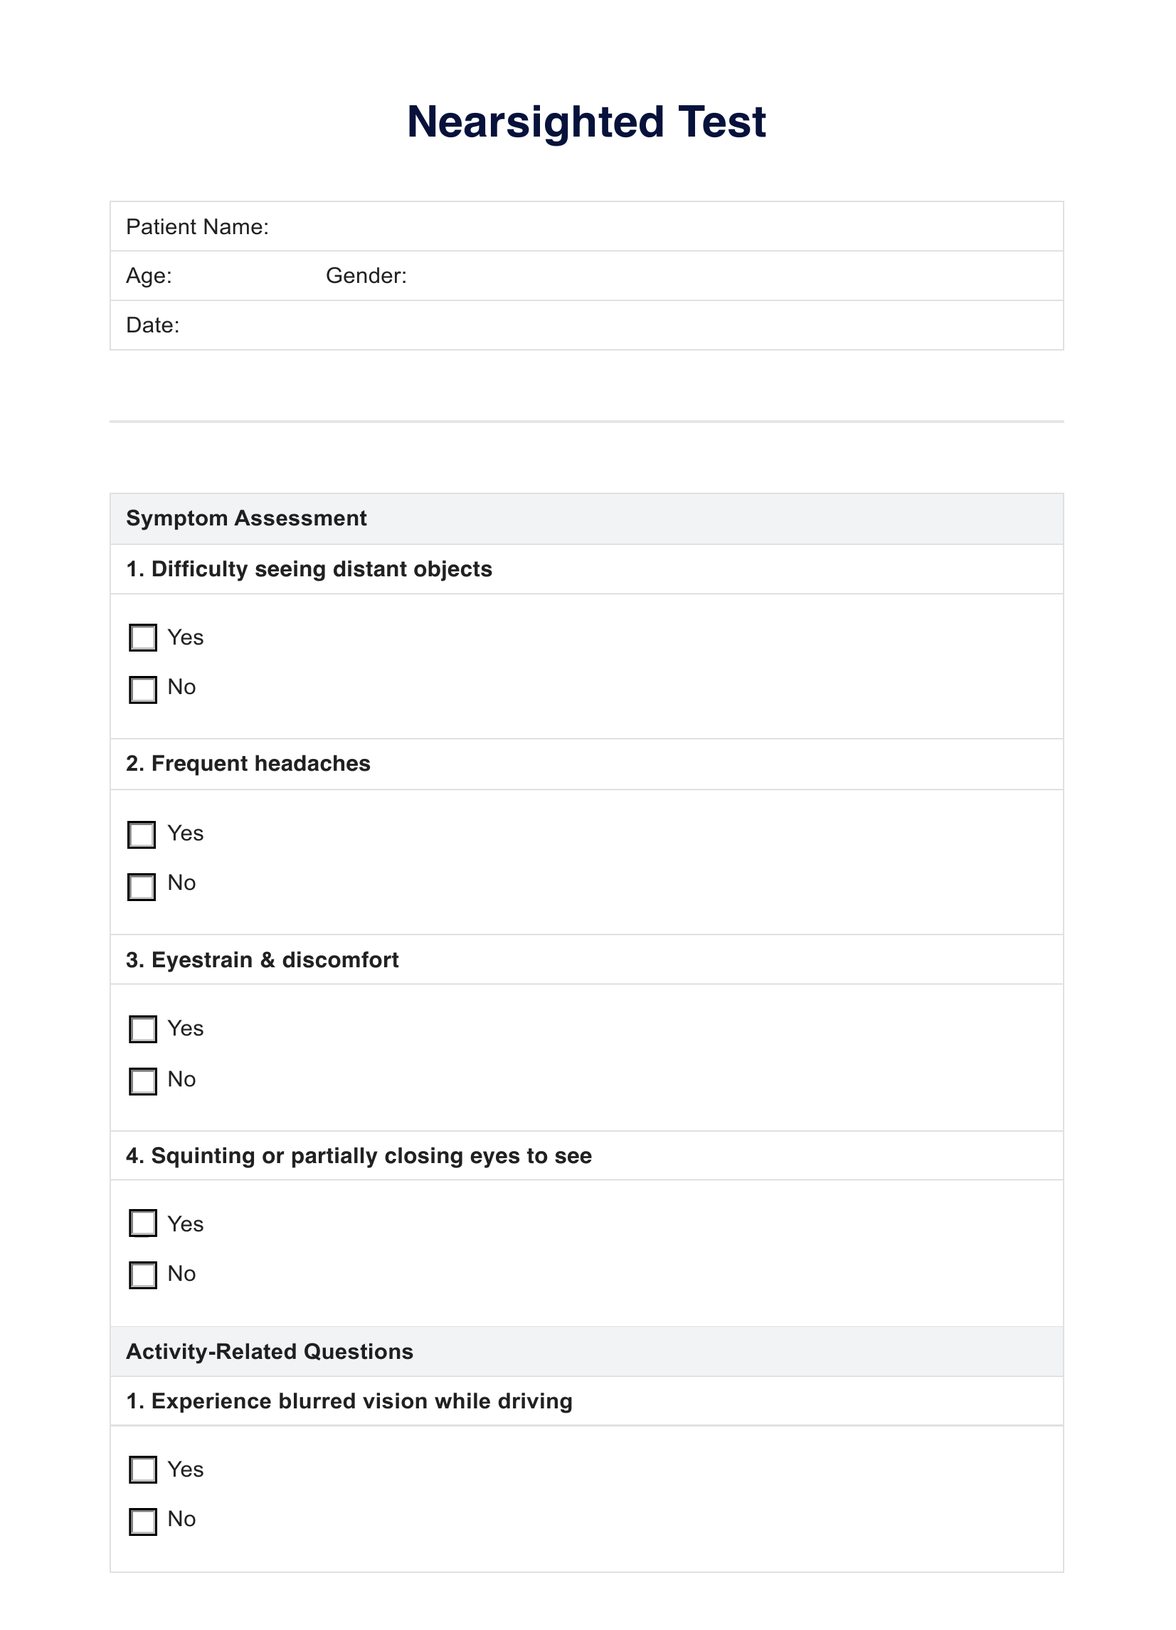Mark Yes for squinting to see
Viewport: 1176px width, 1630px height.
(x=143, y=1223)
